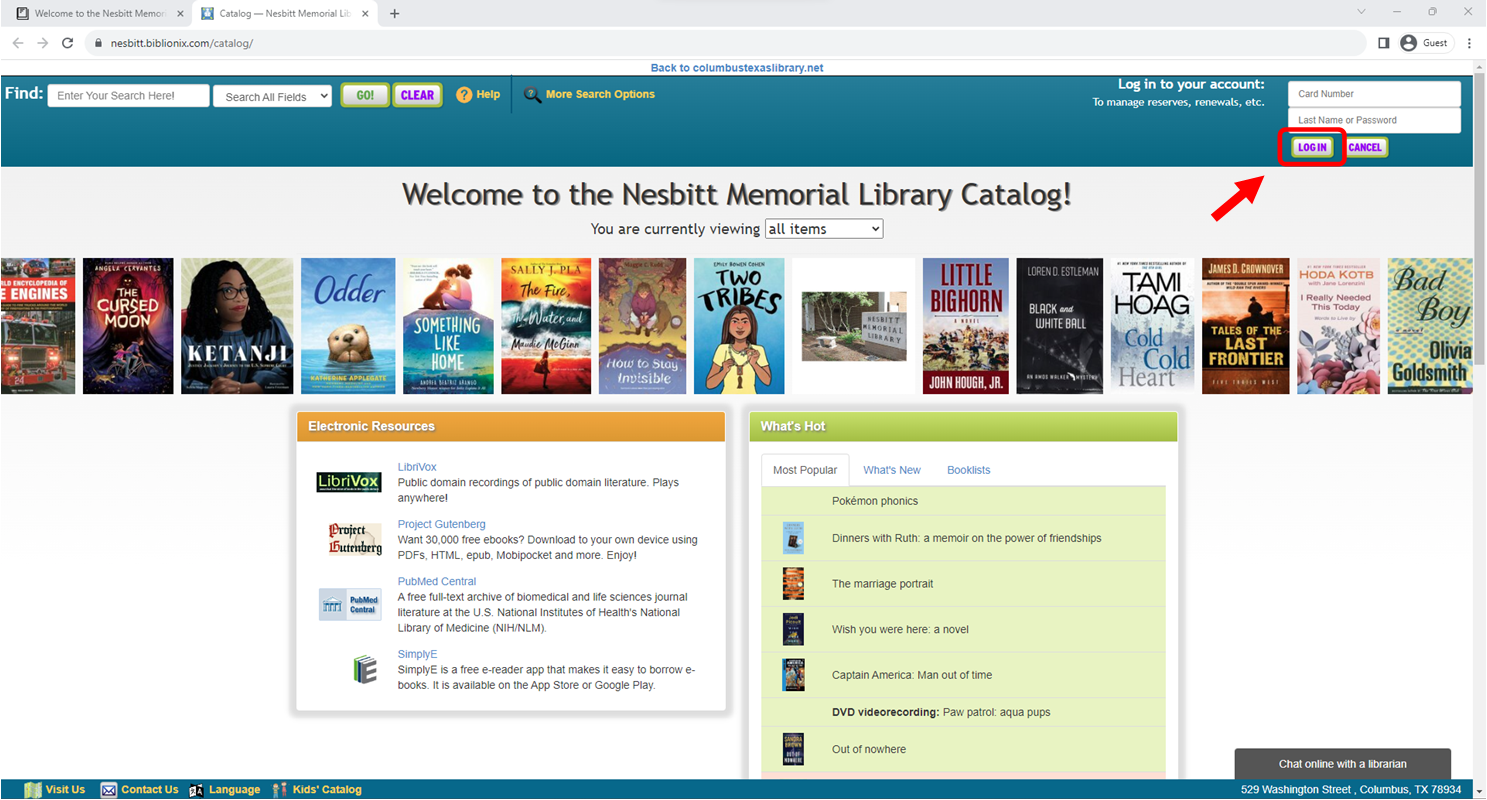1487x800 pixels.
Task: Click the Help question mark icon
Action: click(x=464, y=95)
